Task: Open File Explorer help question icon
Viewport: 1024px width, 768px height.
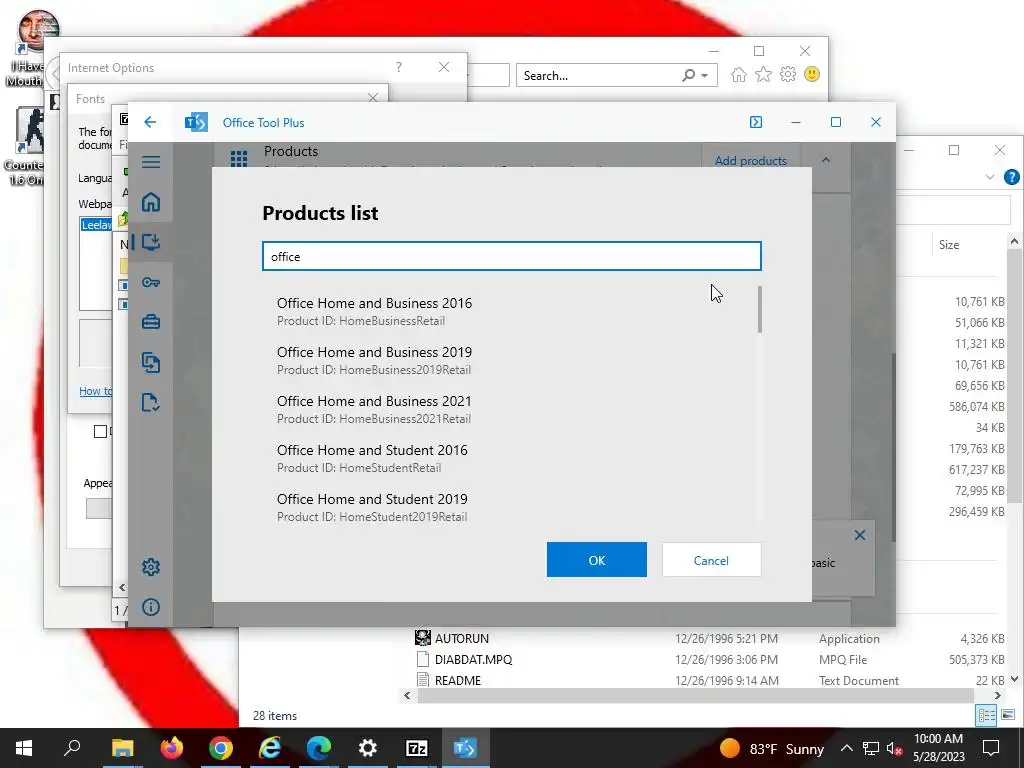Action: 1012,177
